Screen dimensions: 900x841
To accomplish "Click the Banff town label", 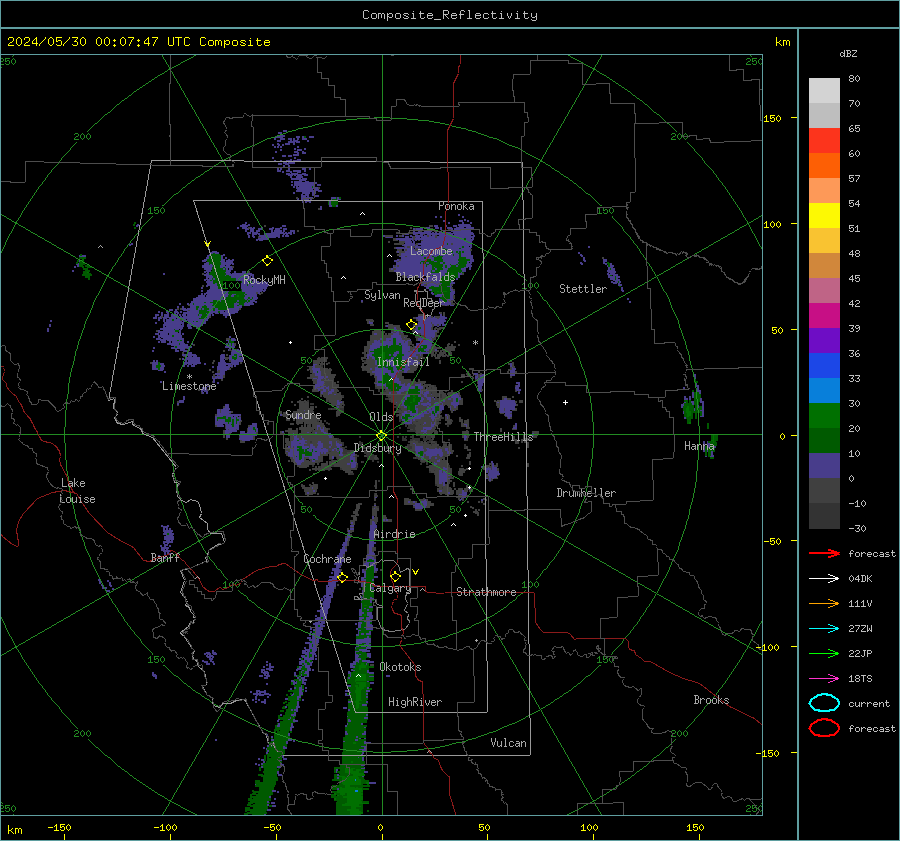I will (165, 557).
